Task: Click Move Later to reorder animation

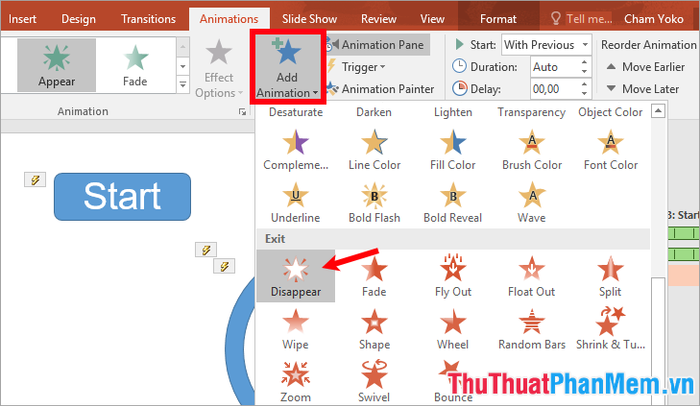Action: (643, 89)
